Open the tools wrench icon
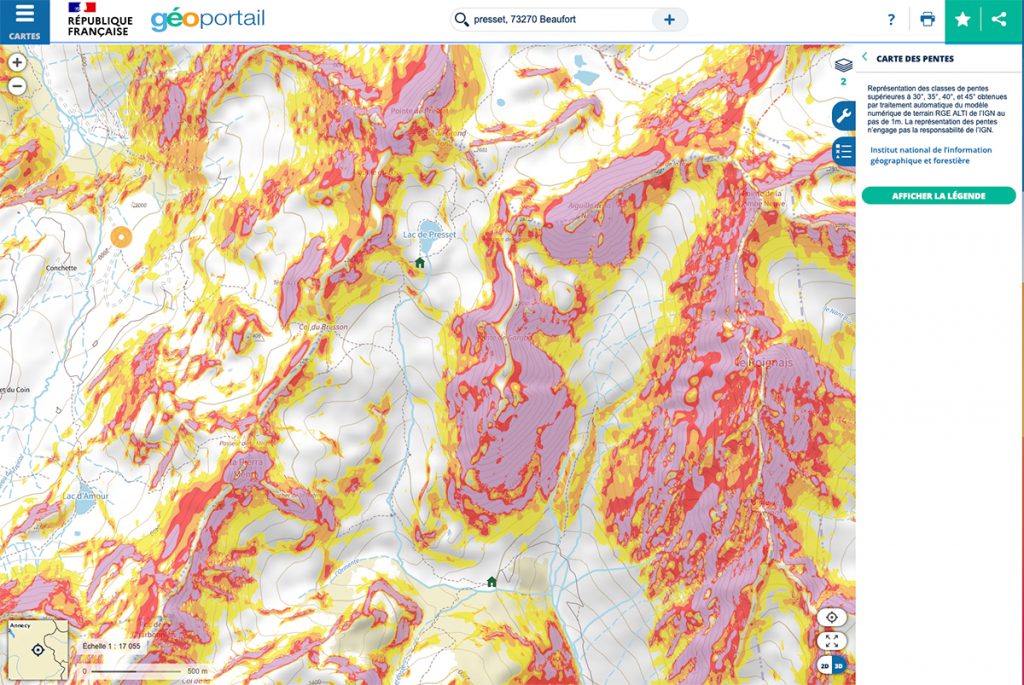The height and width of the screenshot is (685, 1024). 844,116
